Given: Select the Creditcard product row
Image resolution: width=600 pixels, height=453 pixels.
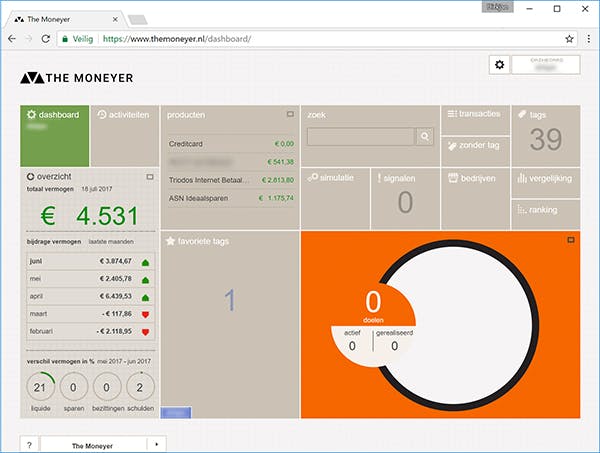Looking at the screenshot, I should coord(231,144).
